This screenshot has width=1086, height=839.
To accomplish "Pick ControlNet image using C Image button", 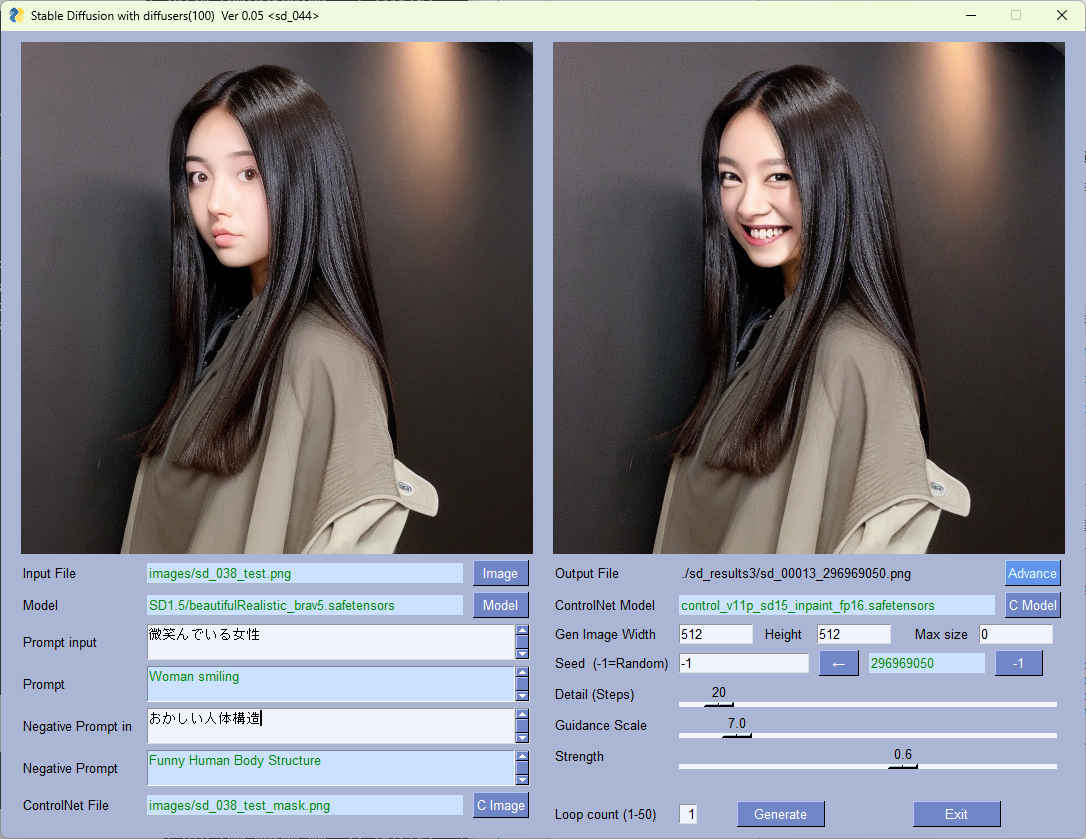I will click(500, 805).
